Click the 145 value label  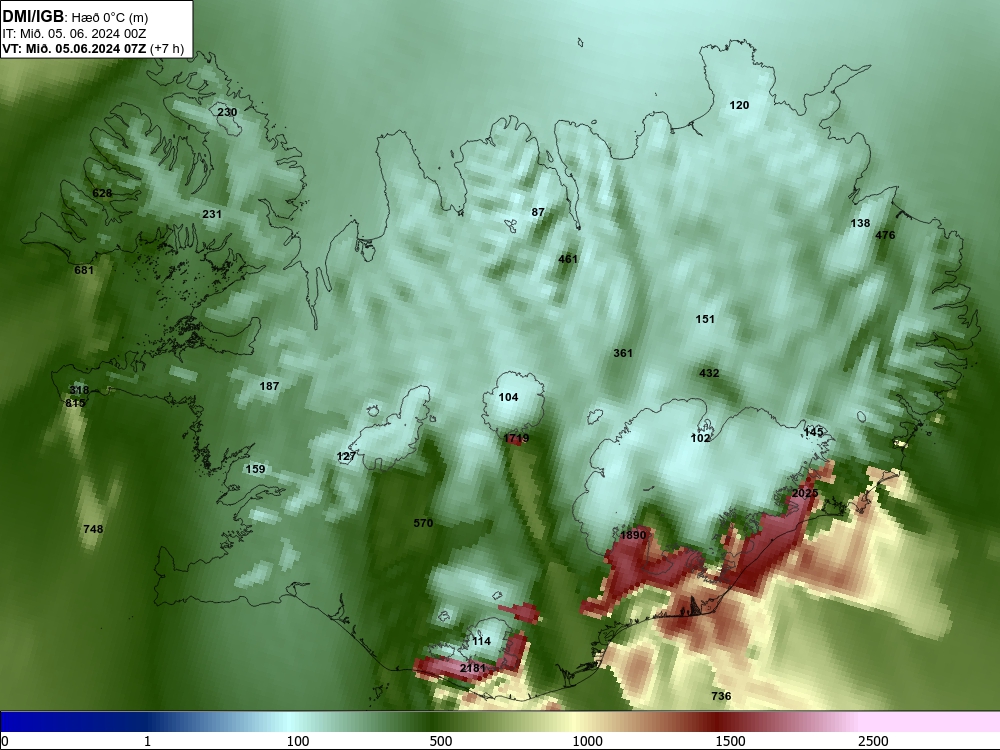coord(813,432)
